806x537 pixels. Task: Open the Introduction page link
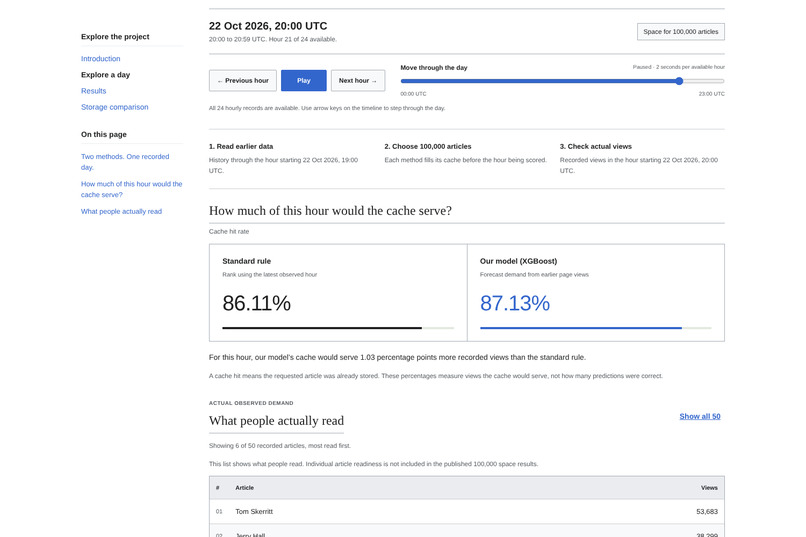click(101, 59)
